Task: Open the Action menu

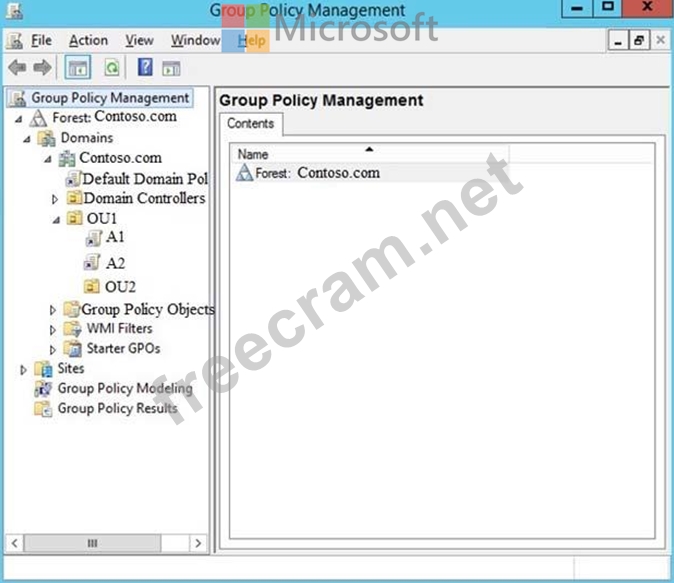Action: pos(89,40)
